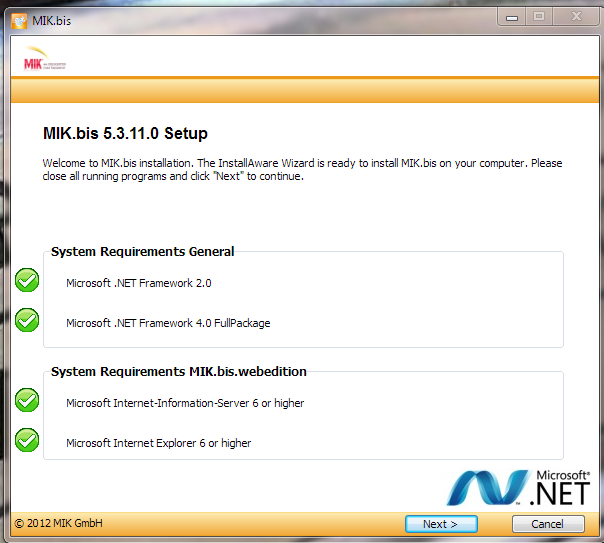Viewport: 604px width, 543px height.
Task: Click the 'MIK.bis 5.3.11.0 Setup' heading
Action: tap(125, 134)
